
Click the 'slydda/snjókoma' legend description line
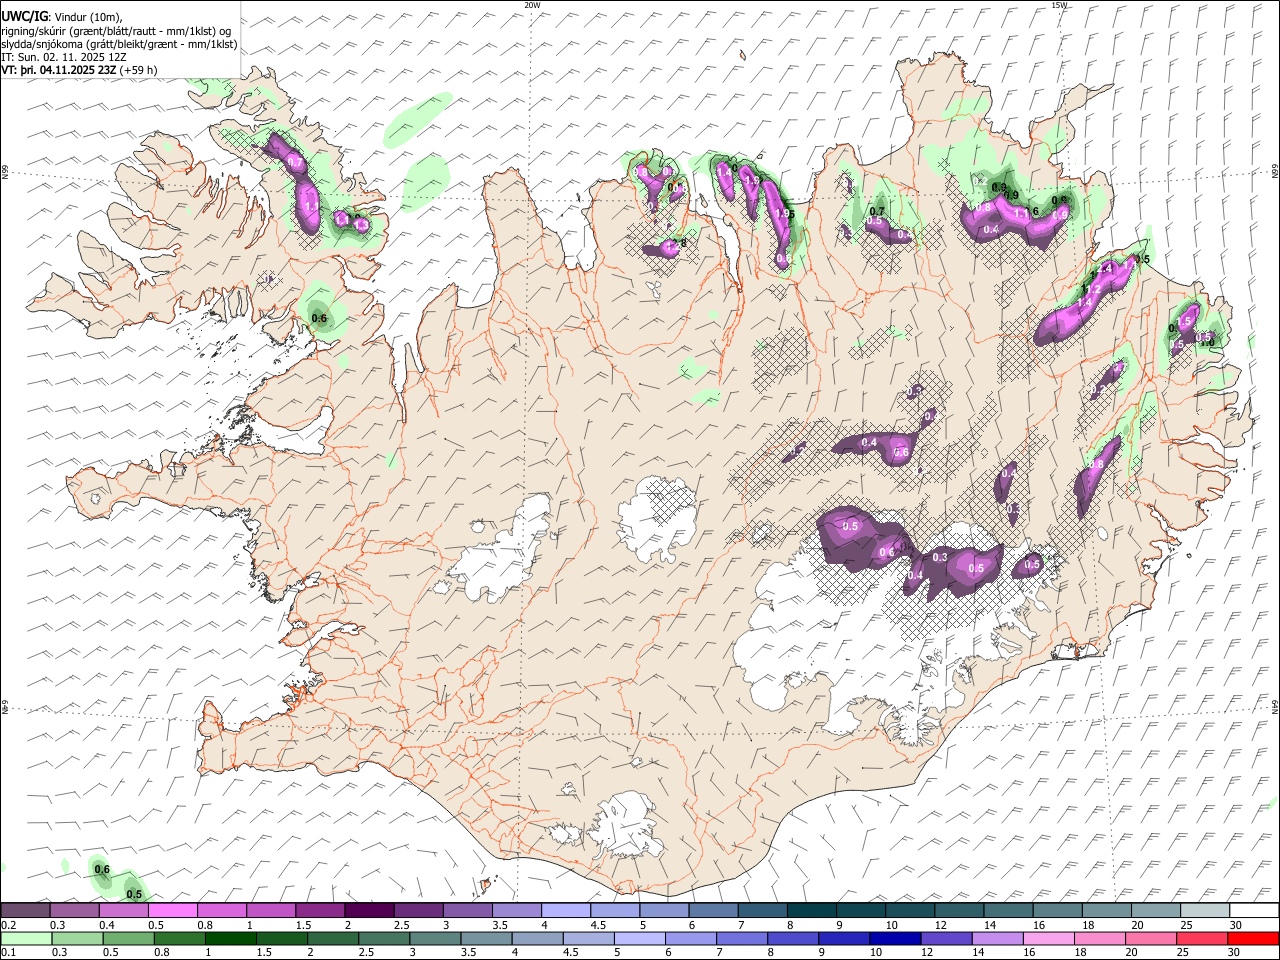point(119,44)
